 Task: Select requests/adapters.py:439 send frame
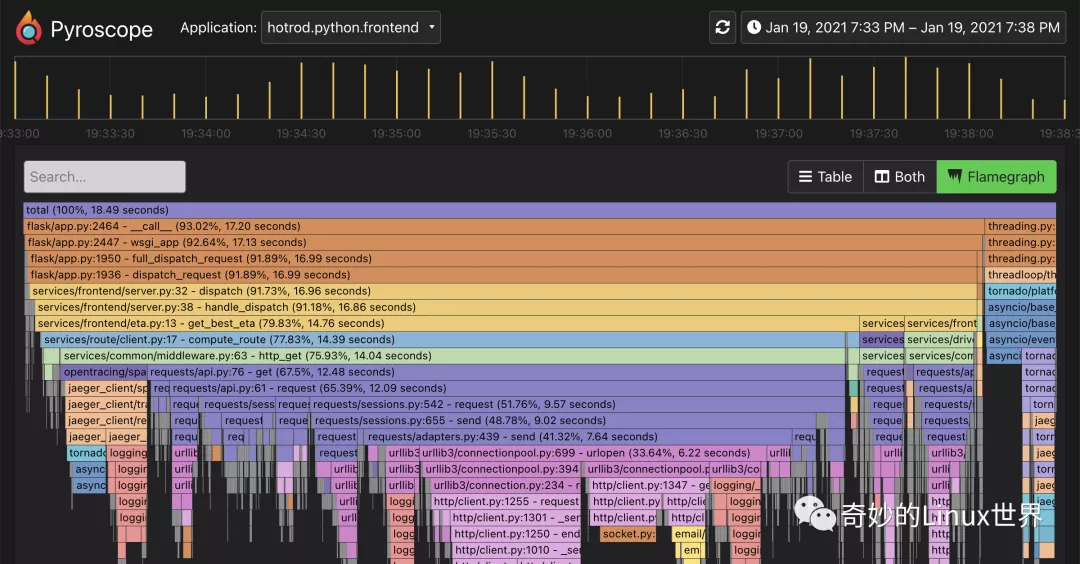(578, 437)
